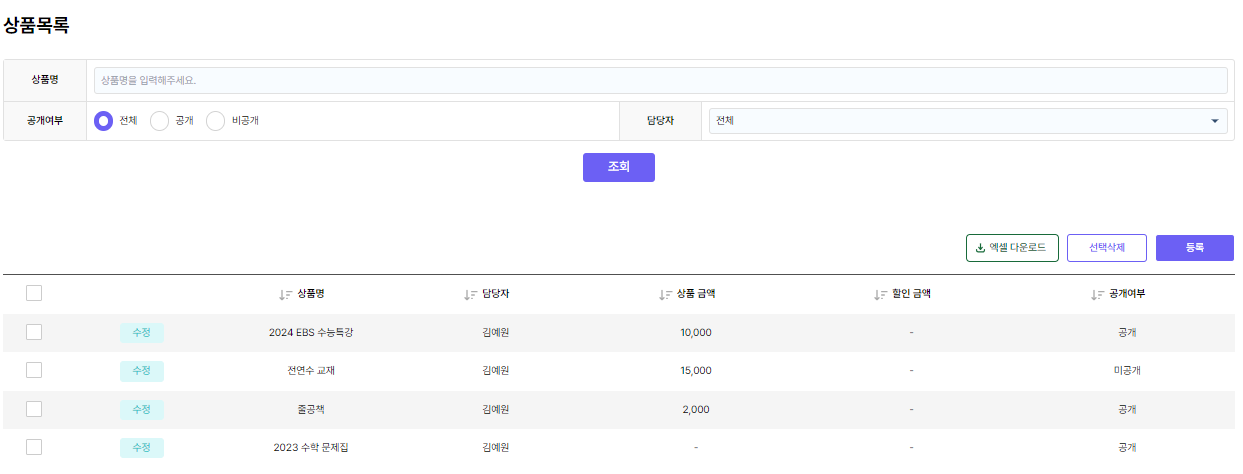Select the 비공개 radio option
The height and width of the screenshot is (474, 1243).
pyautogui.click(x=215, y=121)
